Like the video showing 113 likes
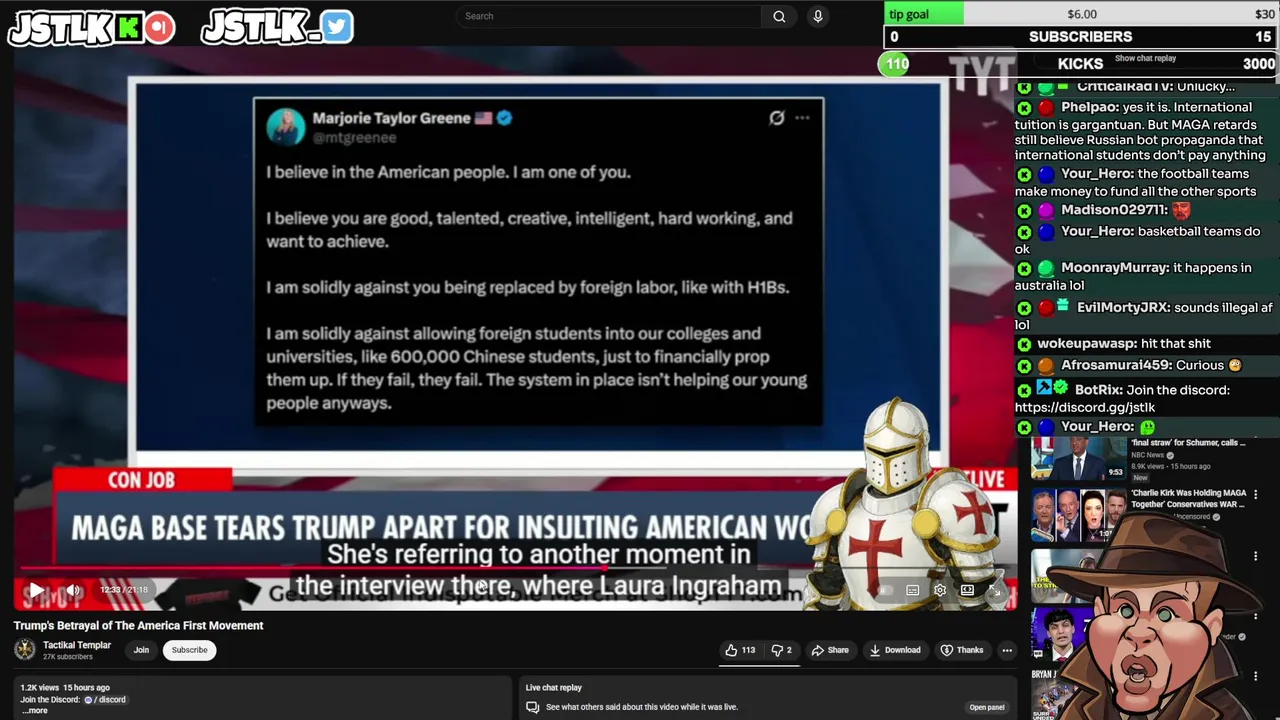 coord(740,650)
